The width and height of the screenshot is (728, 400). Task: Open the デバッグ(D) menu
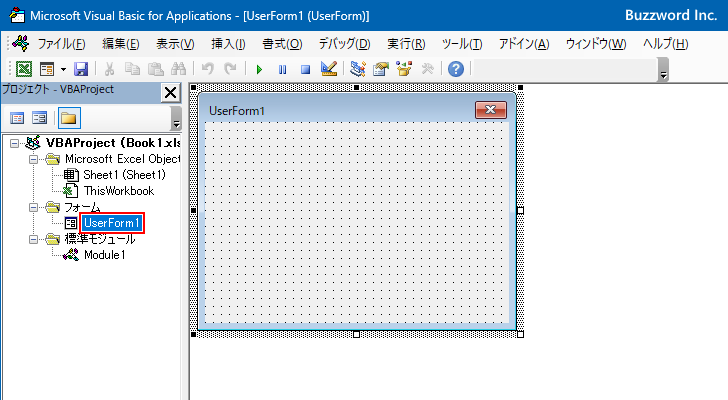[344, 44]
